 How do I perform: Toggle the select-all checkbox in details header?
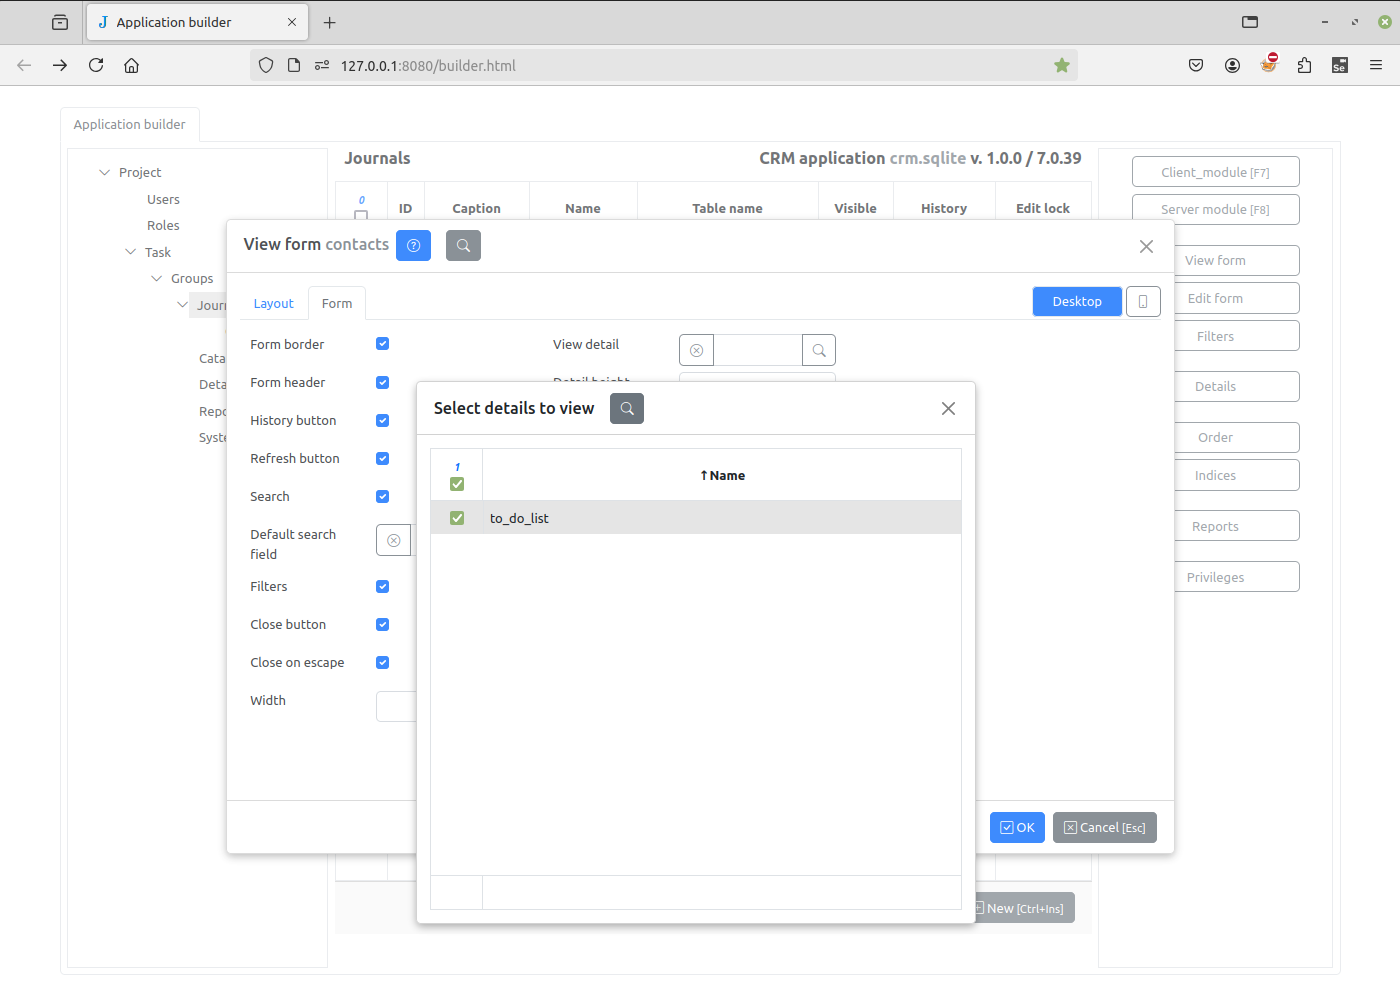[x=457, y=484]
